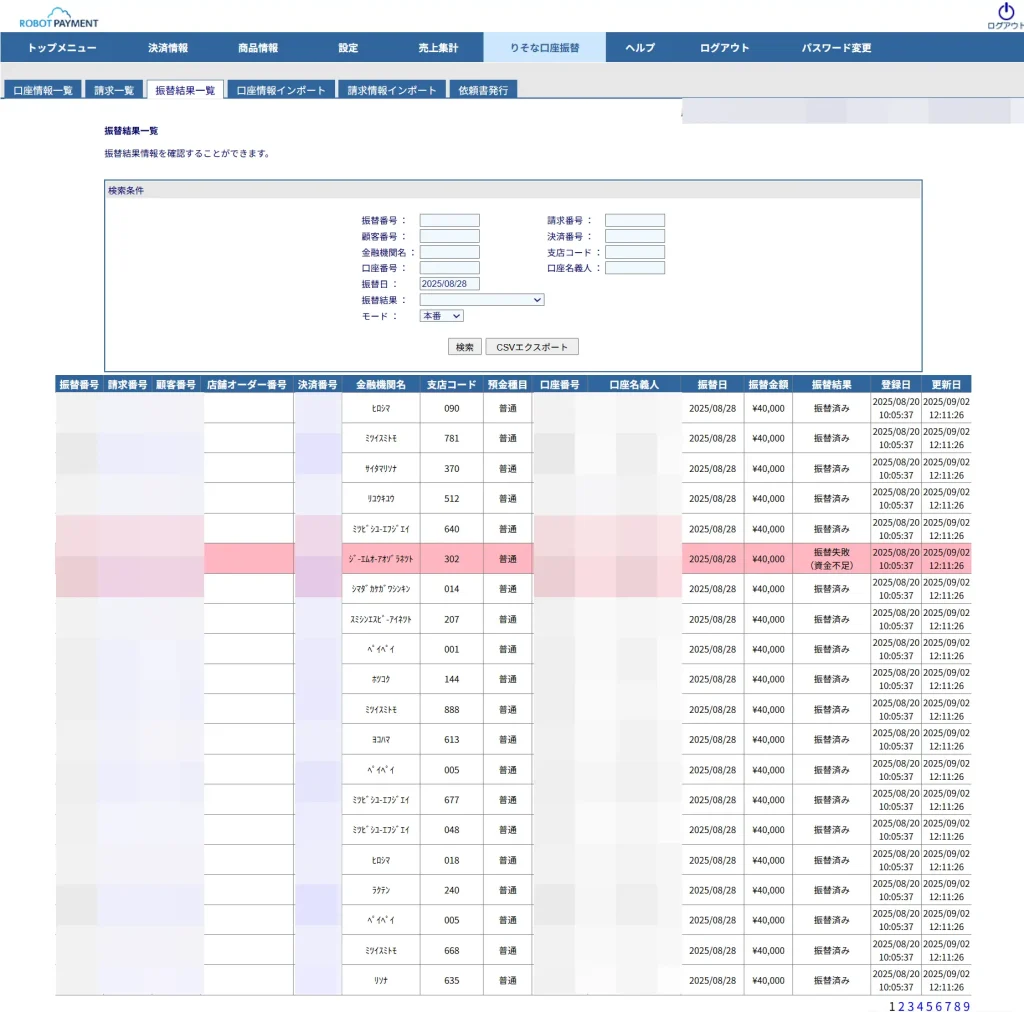Jump to results page 9
This screenshot has height=1012, width=1024.
click(x=966, y=1006)
